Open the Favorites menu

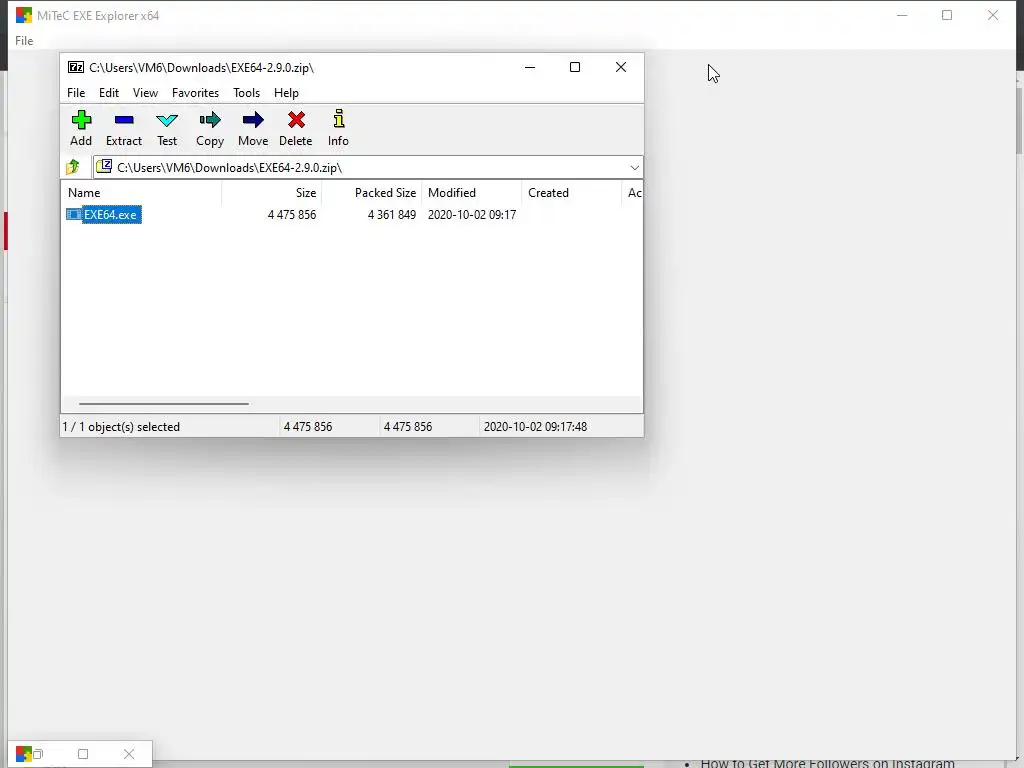click(195, 93)
